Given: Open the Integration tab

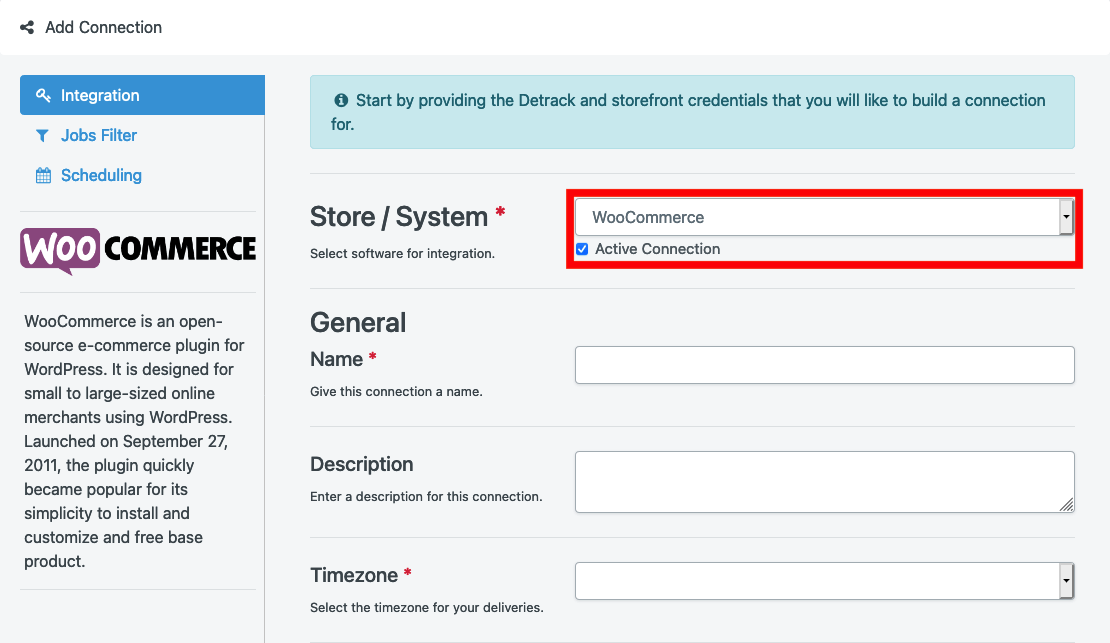Looking at the screenshot, I should coord(142,95).
